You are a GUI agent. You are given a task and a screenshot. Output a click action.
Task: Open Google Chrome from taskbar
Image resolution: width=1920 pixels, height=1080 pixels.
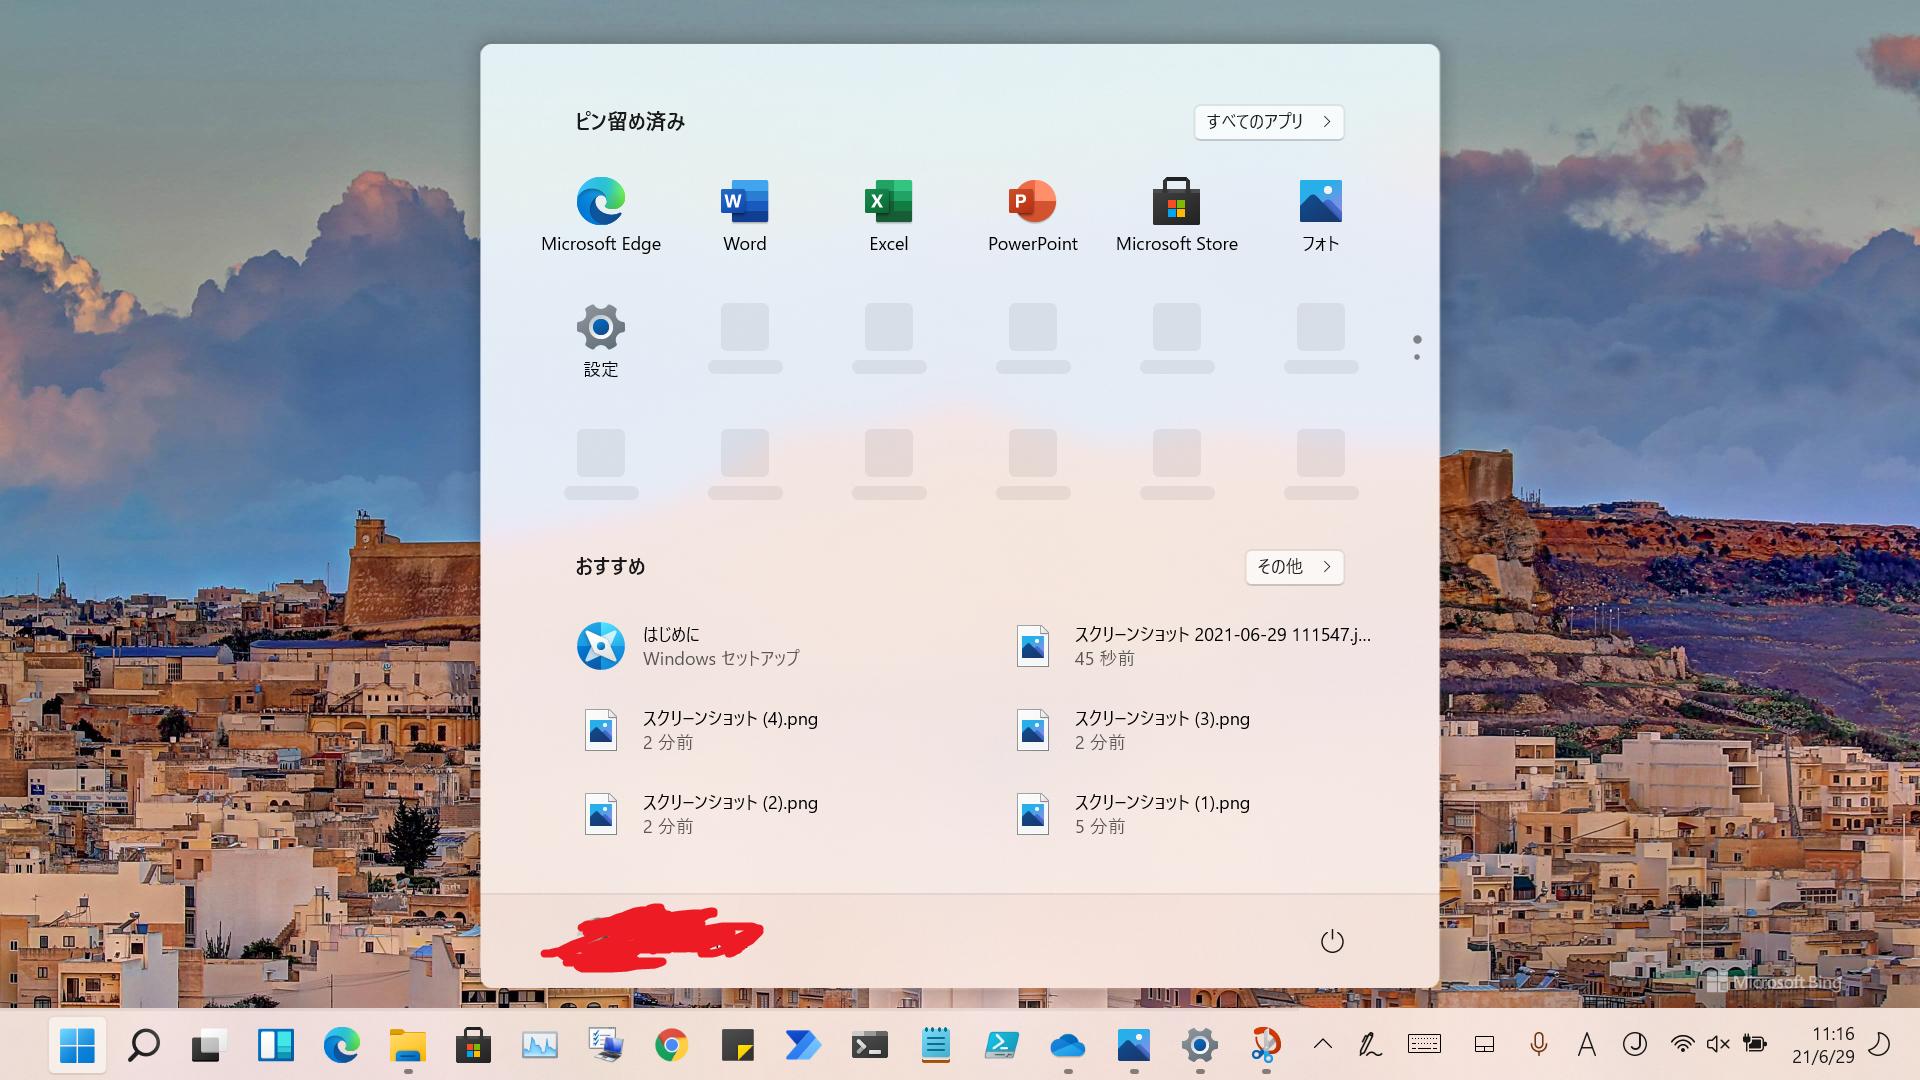pyautogui.click(x=671, y=1046)
